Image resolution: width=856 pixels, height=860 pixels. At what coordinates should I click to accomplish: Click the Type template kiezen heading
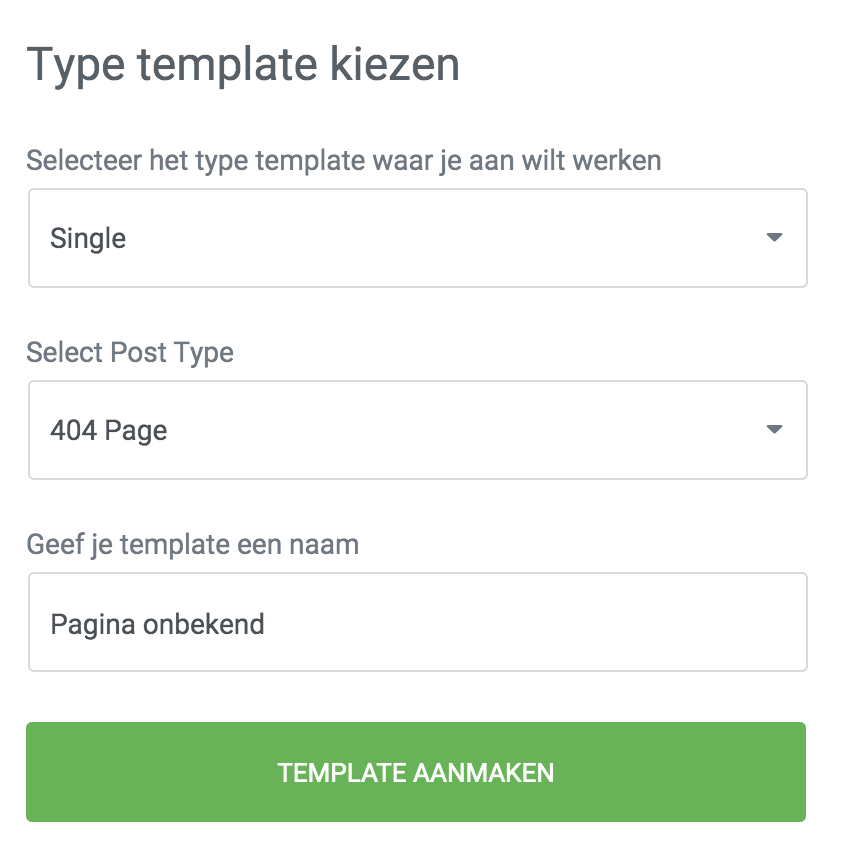(243, 65)
